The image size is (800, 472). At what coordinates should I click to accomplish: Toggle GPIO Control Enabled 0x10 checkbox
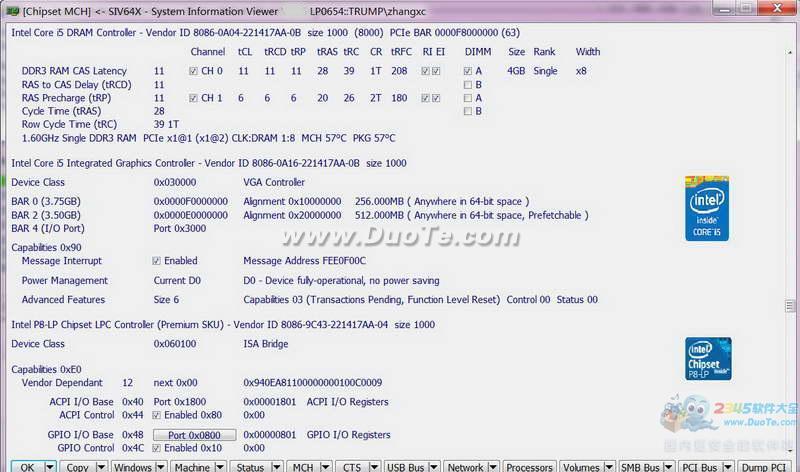tap(157, 448)
